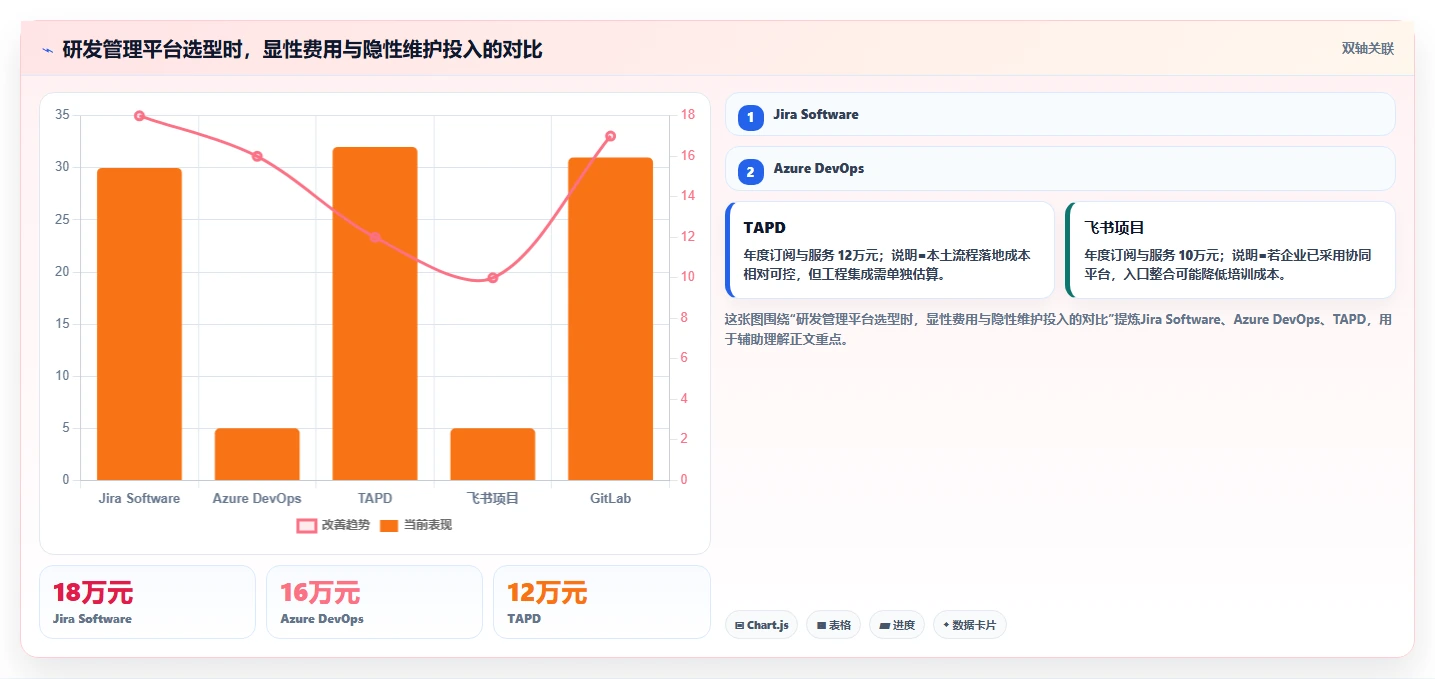Click the 改善趋势 legend label
The image size is (1435, 679).
tap(345, 525)
